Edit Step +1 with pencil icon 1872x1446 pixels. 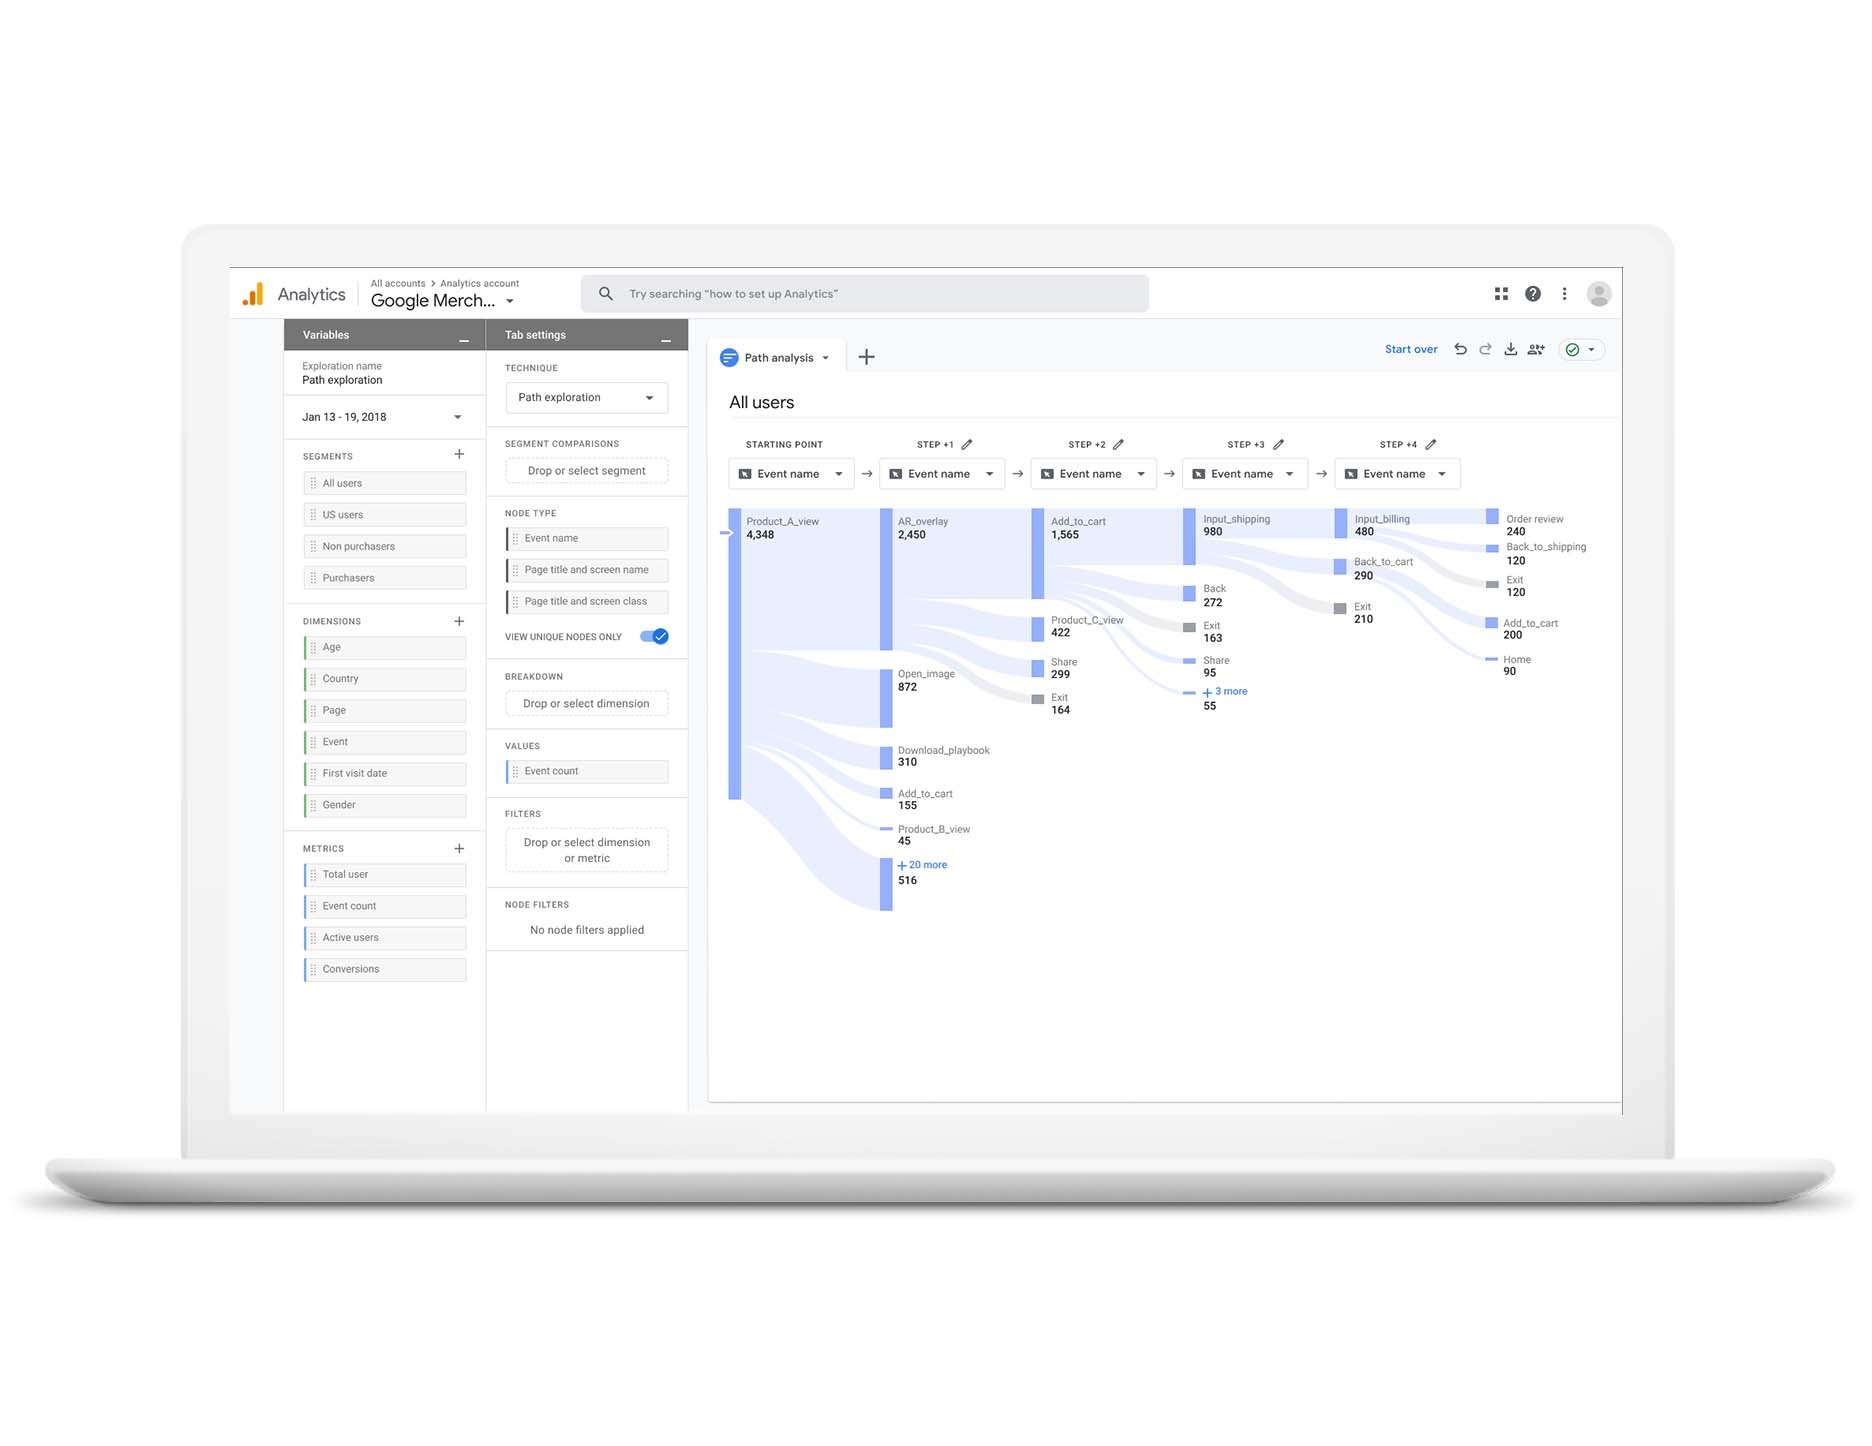coord(966,444)
